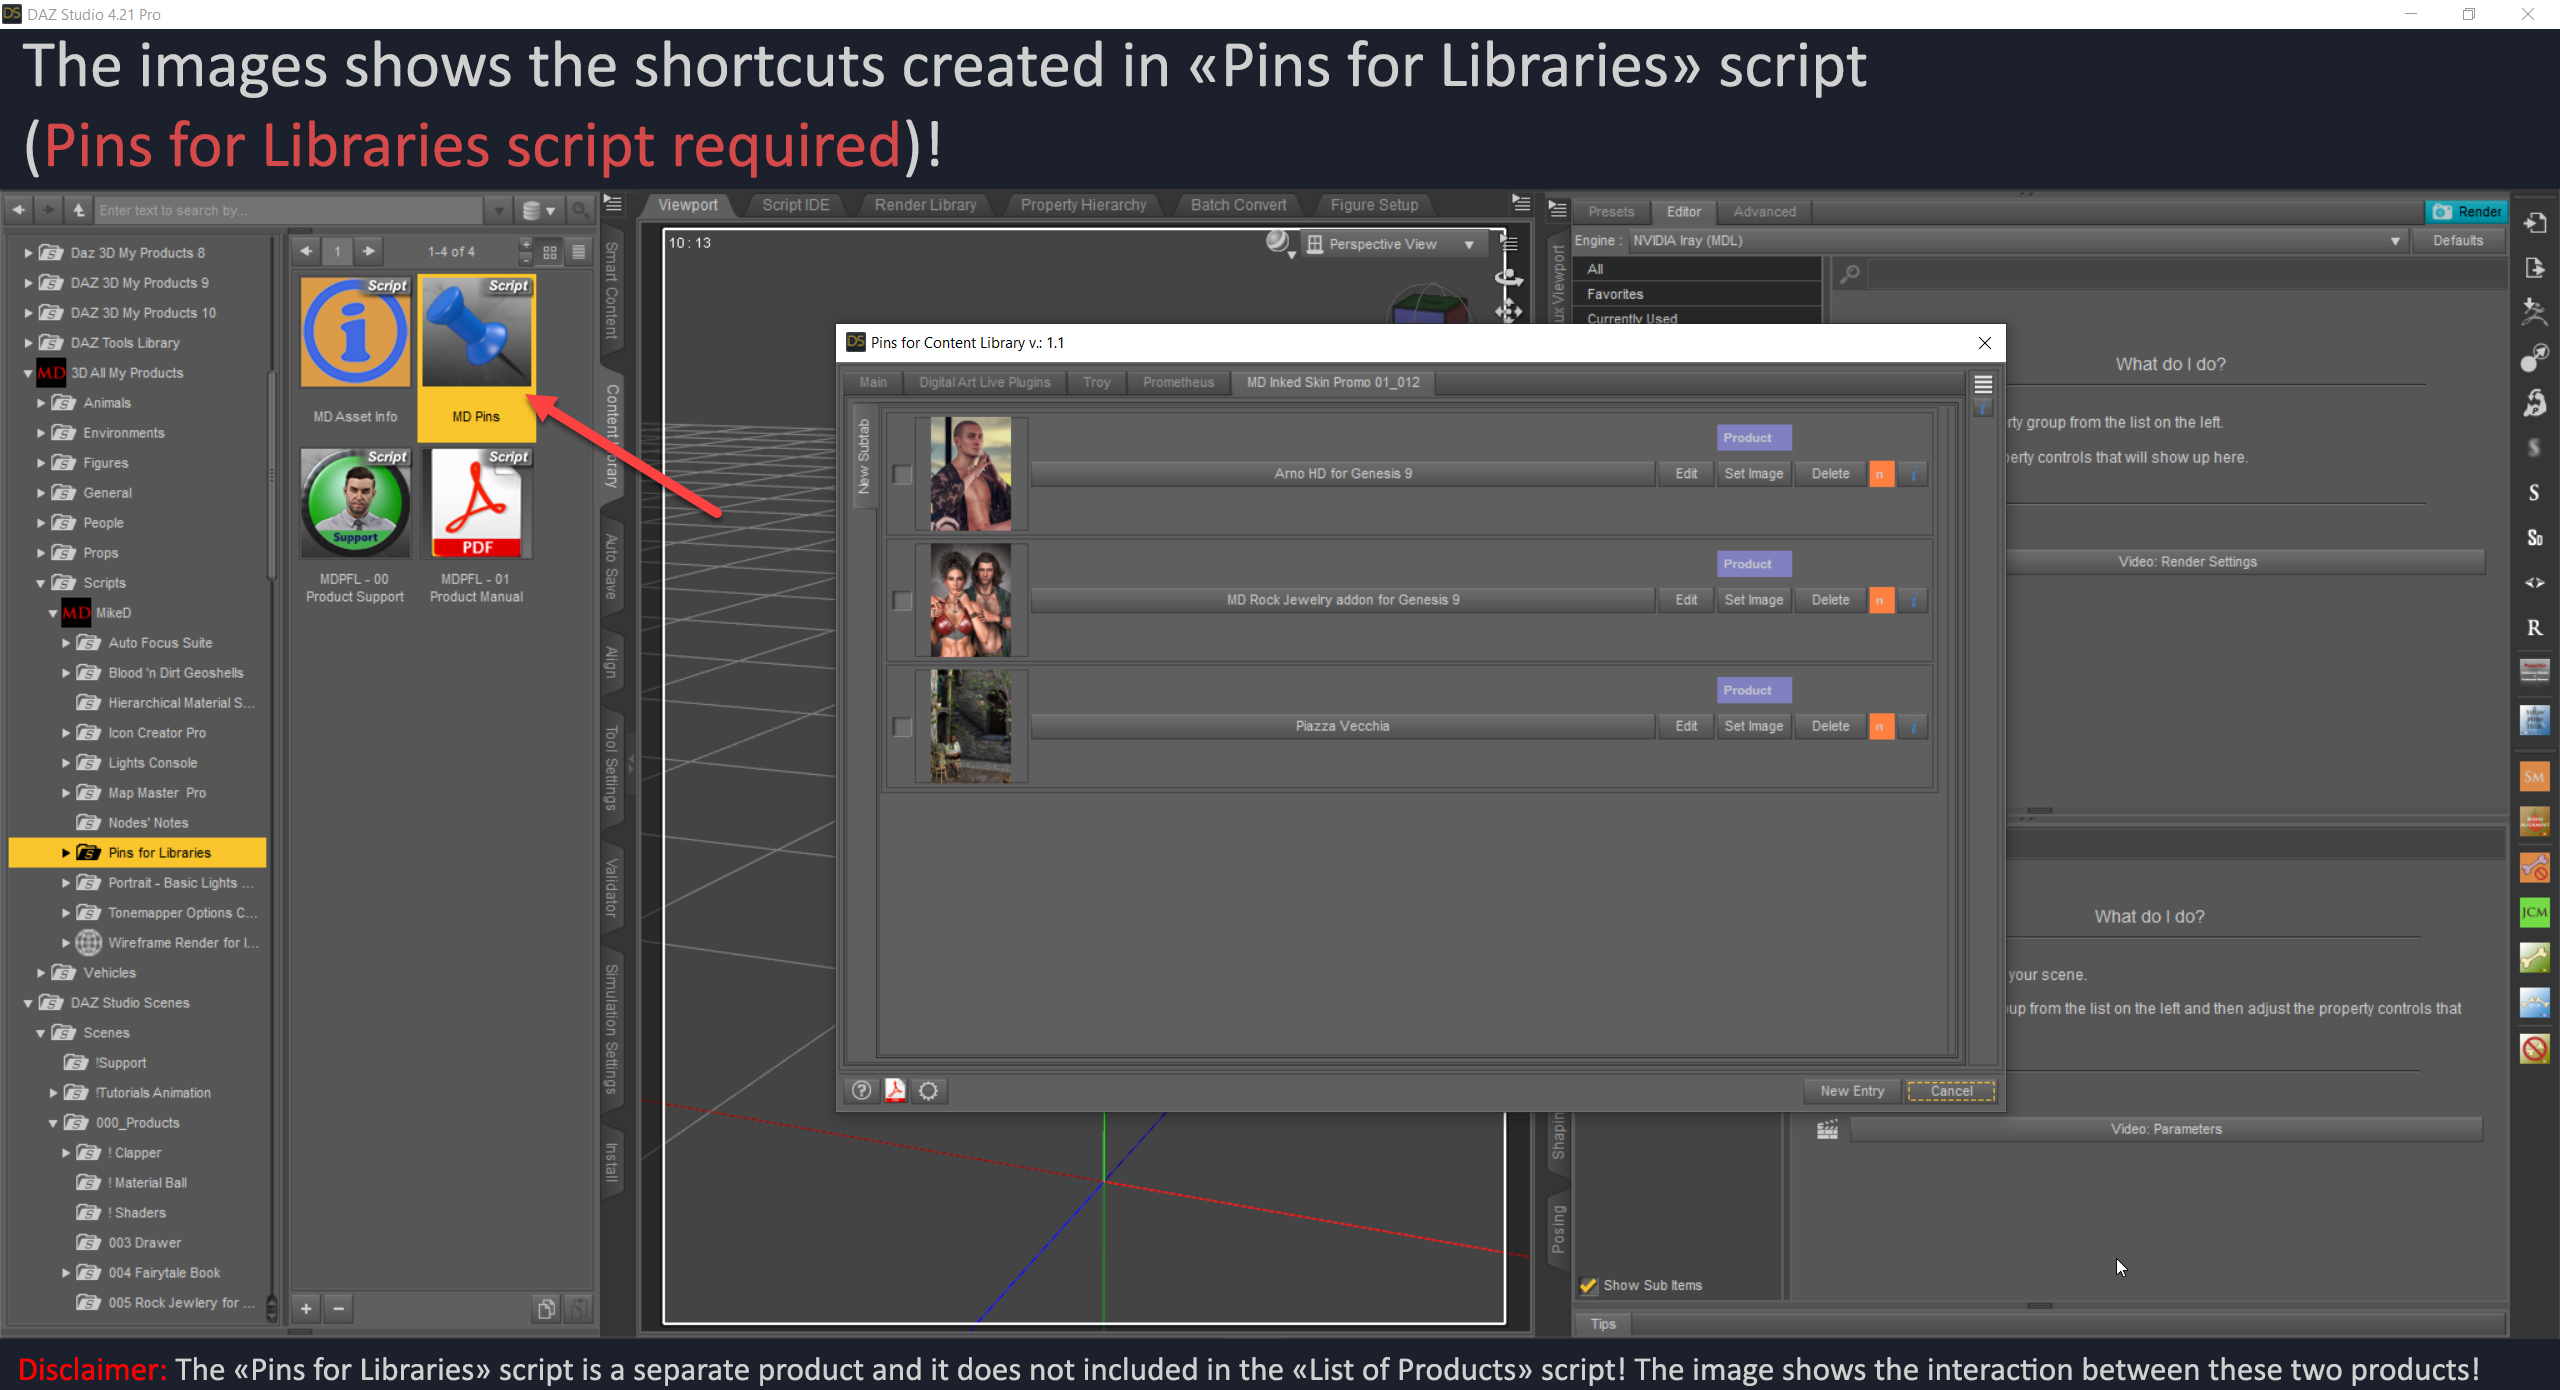
Task: Click Delete for Piazza Vecchia
Action: click(x=1830, y=727)
